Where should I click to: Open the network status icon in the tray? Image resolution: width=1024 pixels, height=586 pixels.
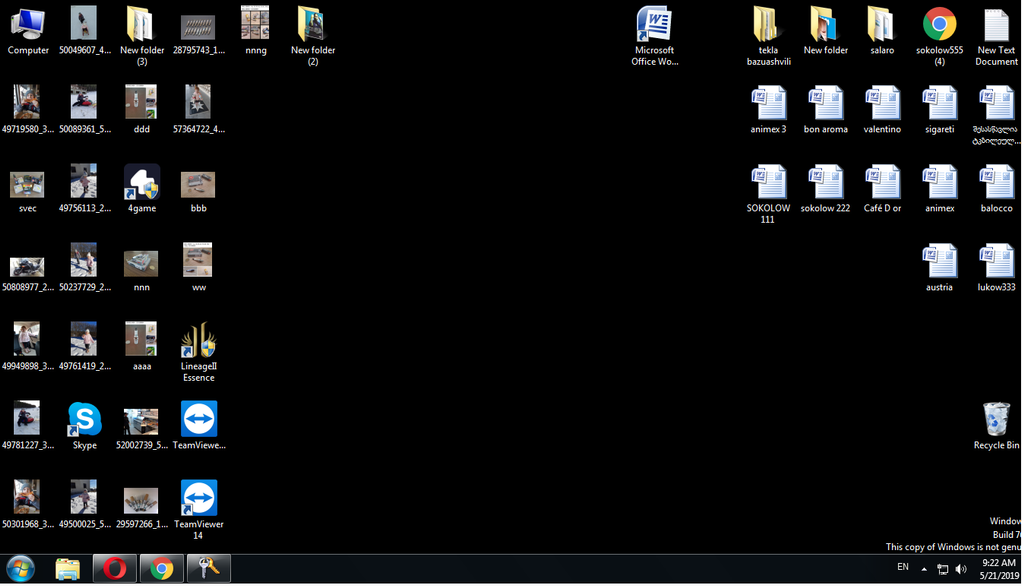click(x=941, y=569)
